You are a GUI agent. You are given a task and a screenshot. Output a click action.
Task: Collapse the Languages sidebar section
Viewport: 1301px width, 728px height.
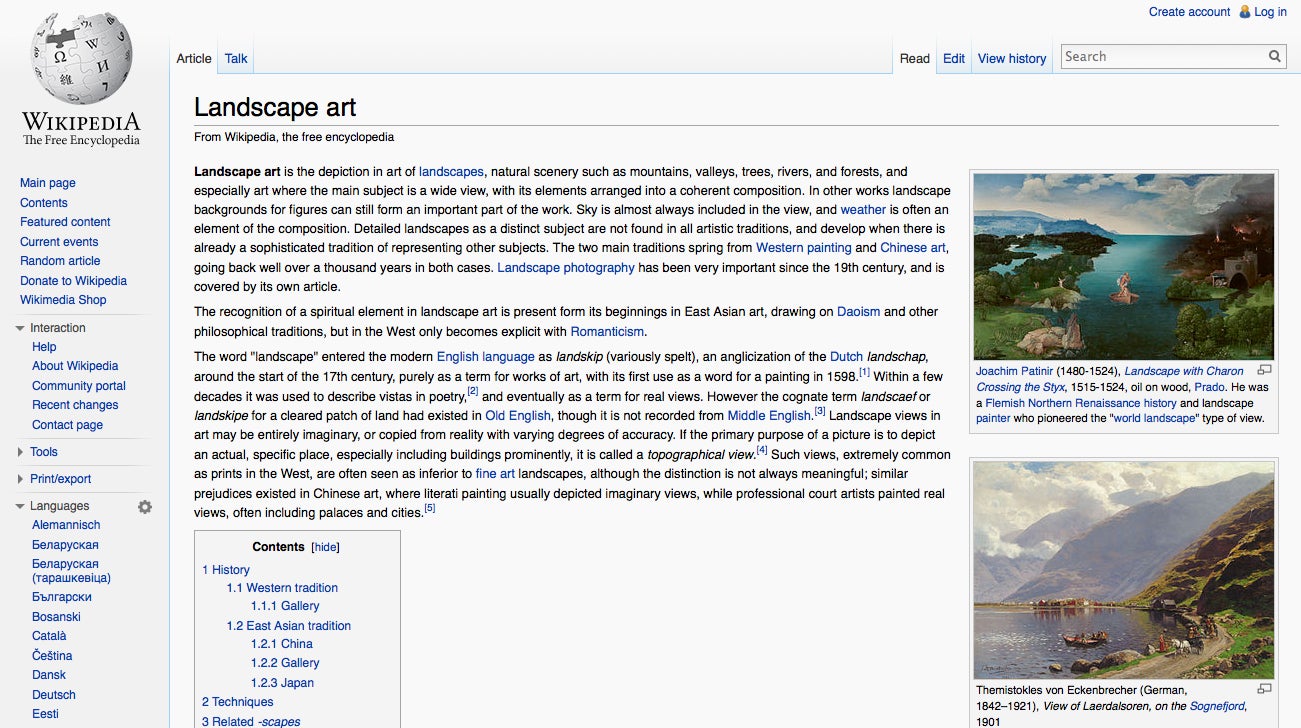(20, 506)
